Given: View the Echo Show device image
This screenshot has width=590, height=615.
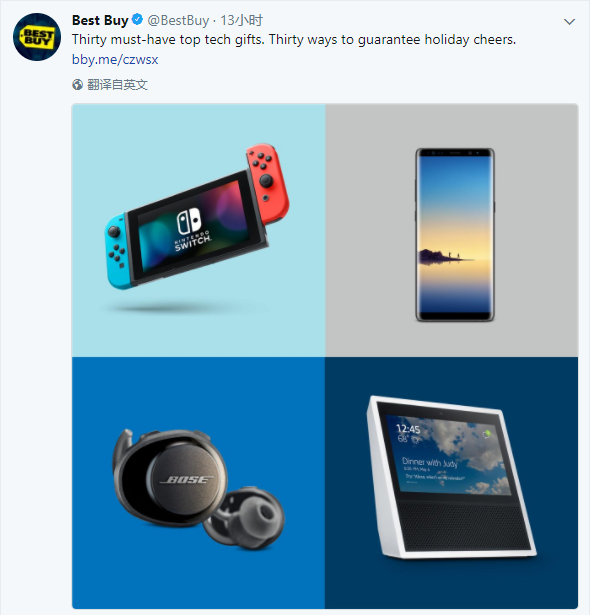Looking at the screenshot, I should (452, 483).
